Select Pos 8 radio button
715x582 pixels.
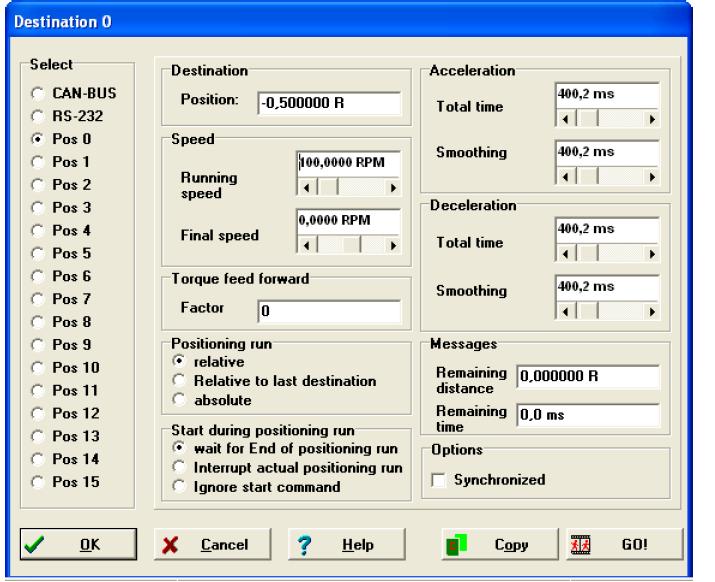point(37,322)
